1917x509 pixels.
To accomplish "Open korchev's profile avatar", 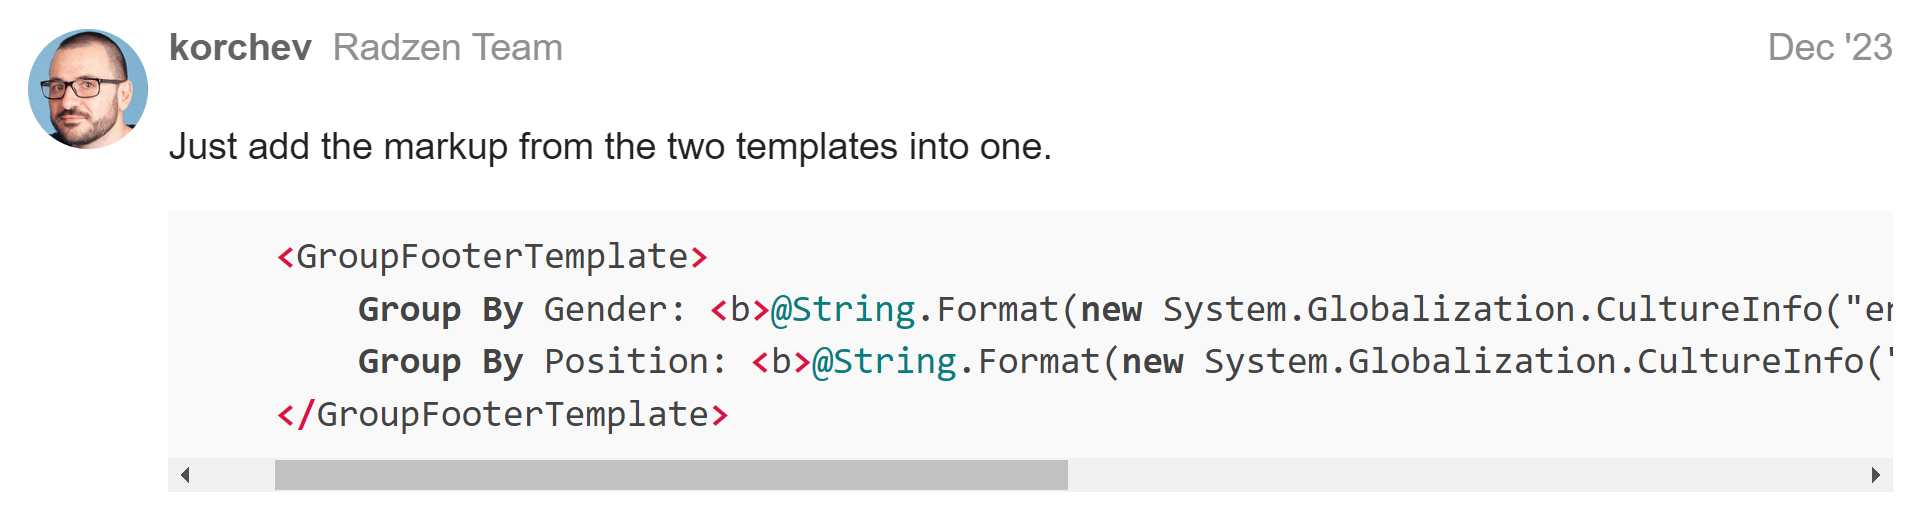I will (88, 89).
